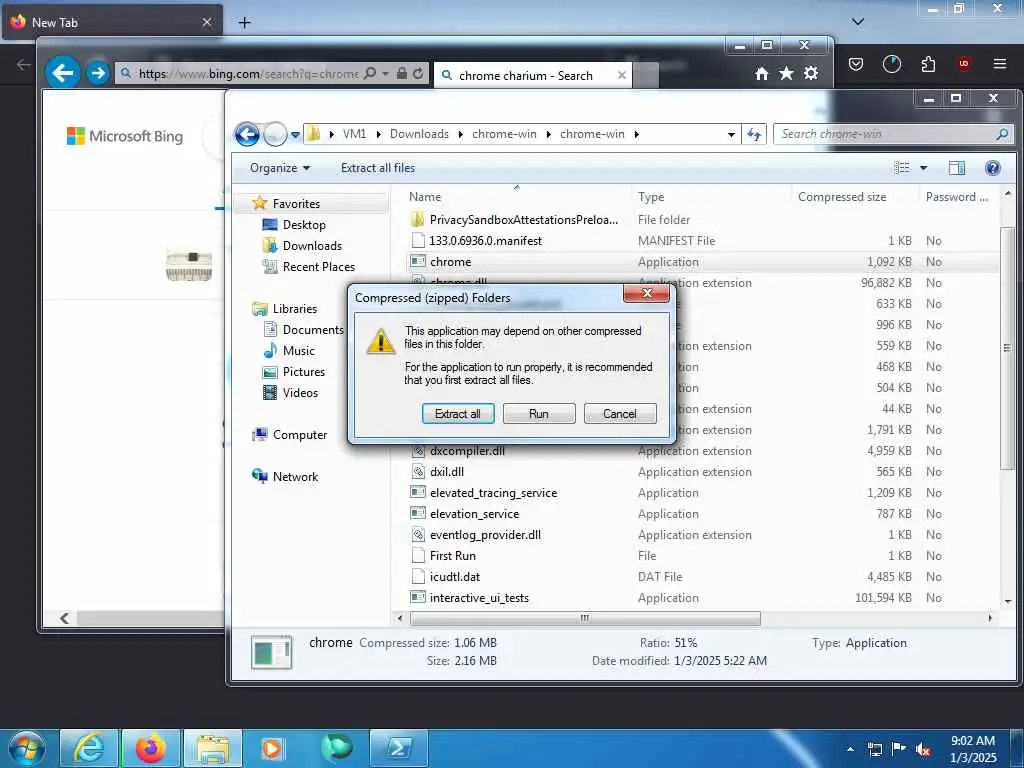Click Downloads in the address breadcrumb
Image resolution: width=1024 pixels, height=768 pixels.
pyautogui.click(x=419, y=134)
